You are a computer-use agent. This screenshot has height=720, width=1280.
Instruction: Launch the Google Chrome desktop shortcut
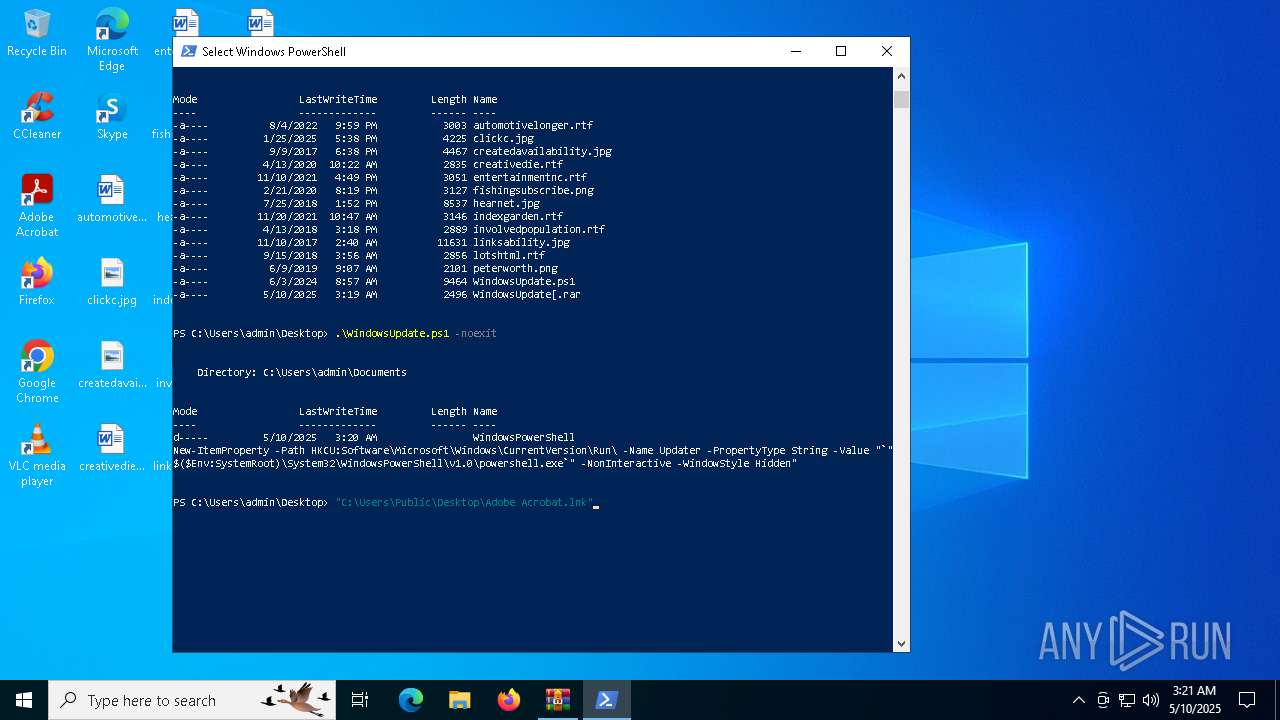click(x=37, y=372)
